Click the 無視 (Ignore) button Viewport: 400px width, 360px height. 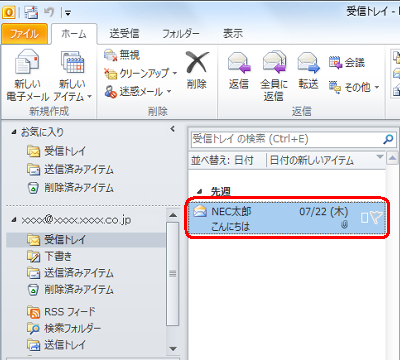122,55
